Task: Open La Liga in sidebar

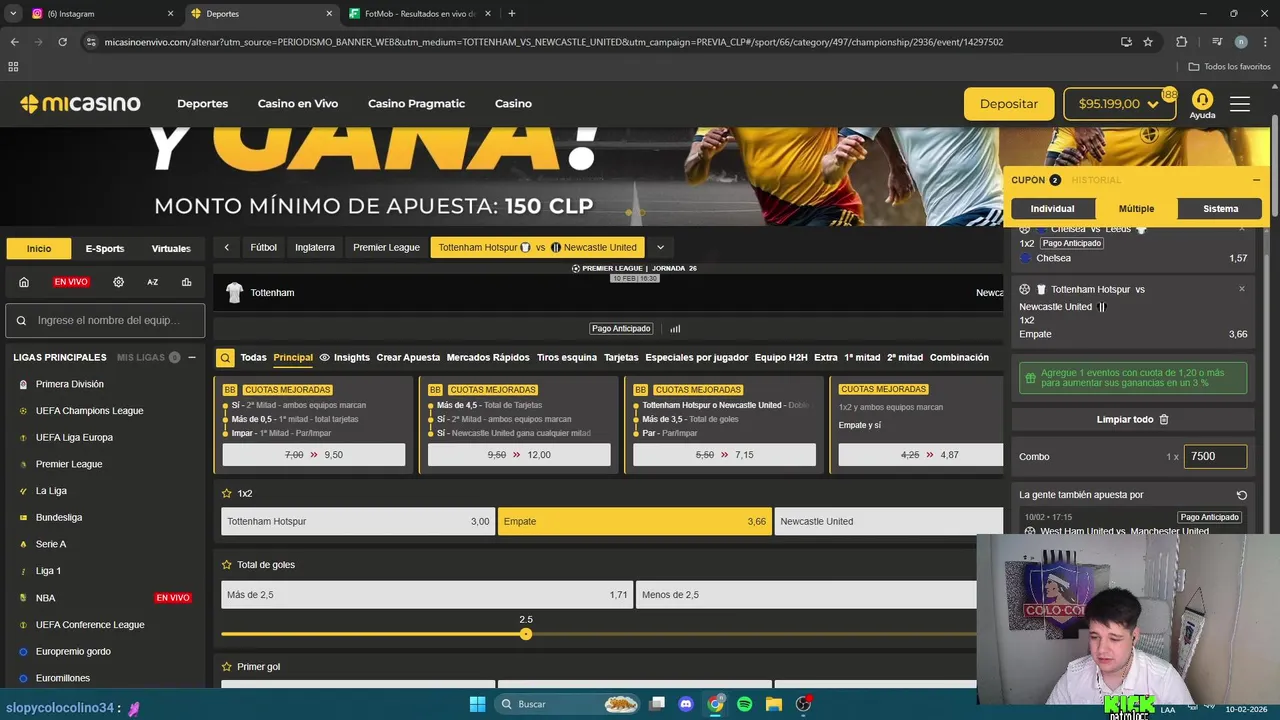Action: click(51, 491)
